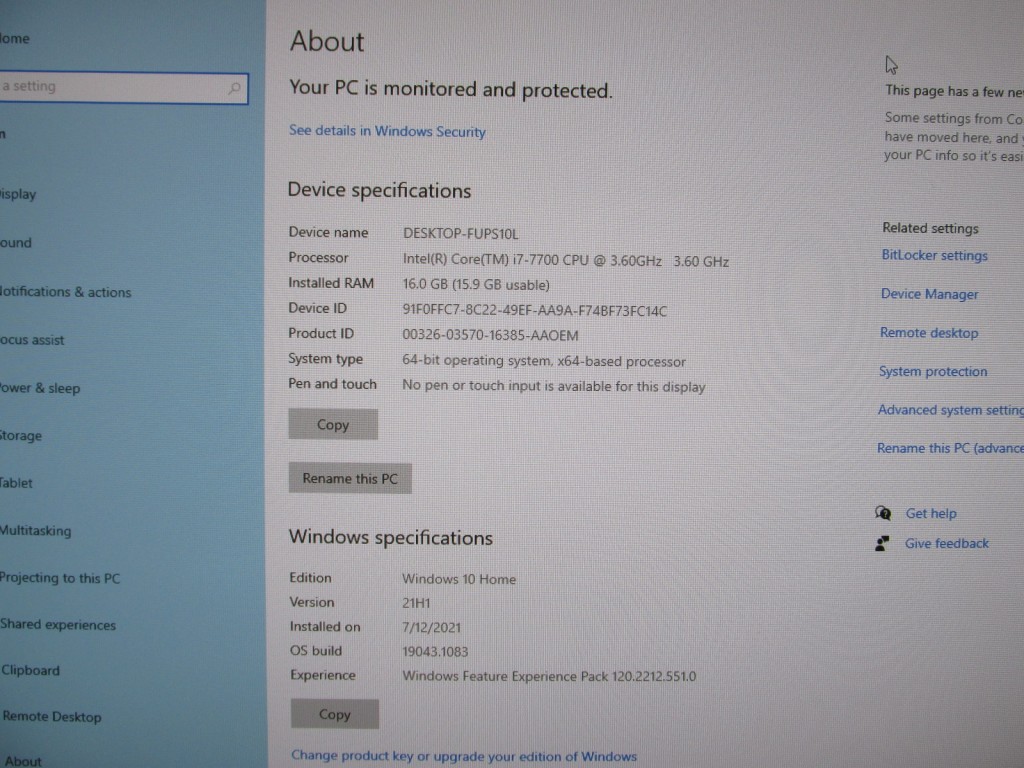Open Rename this PC (advanced) link
Screen dimensions: 1024x768
(x=950, y=448)
